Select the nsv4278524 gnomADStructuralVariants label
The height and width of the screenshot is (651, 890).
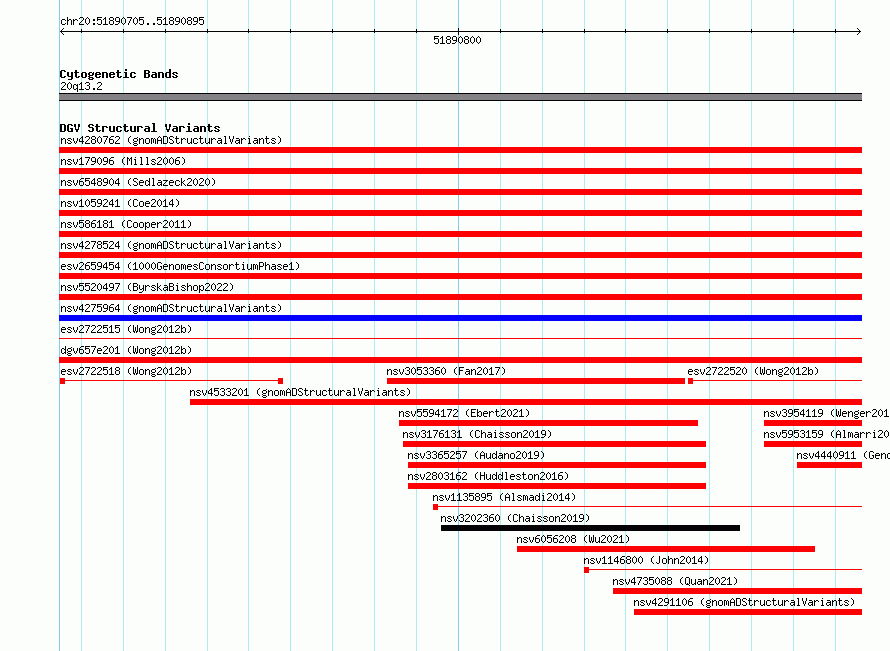pos(171,245)
